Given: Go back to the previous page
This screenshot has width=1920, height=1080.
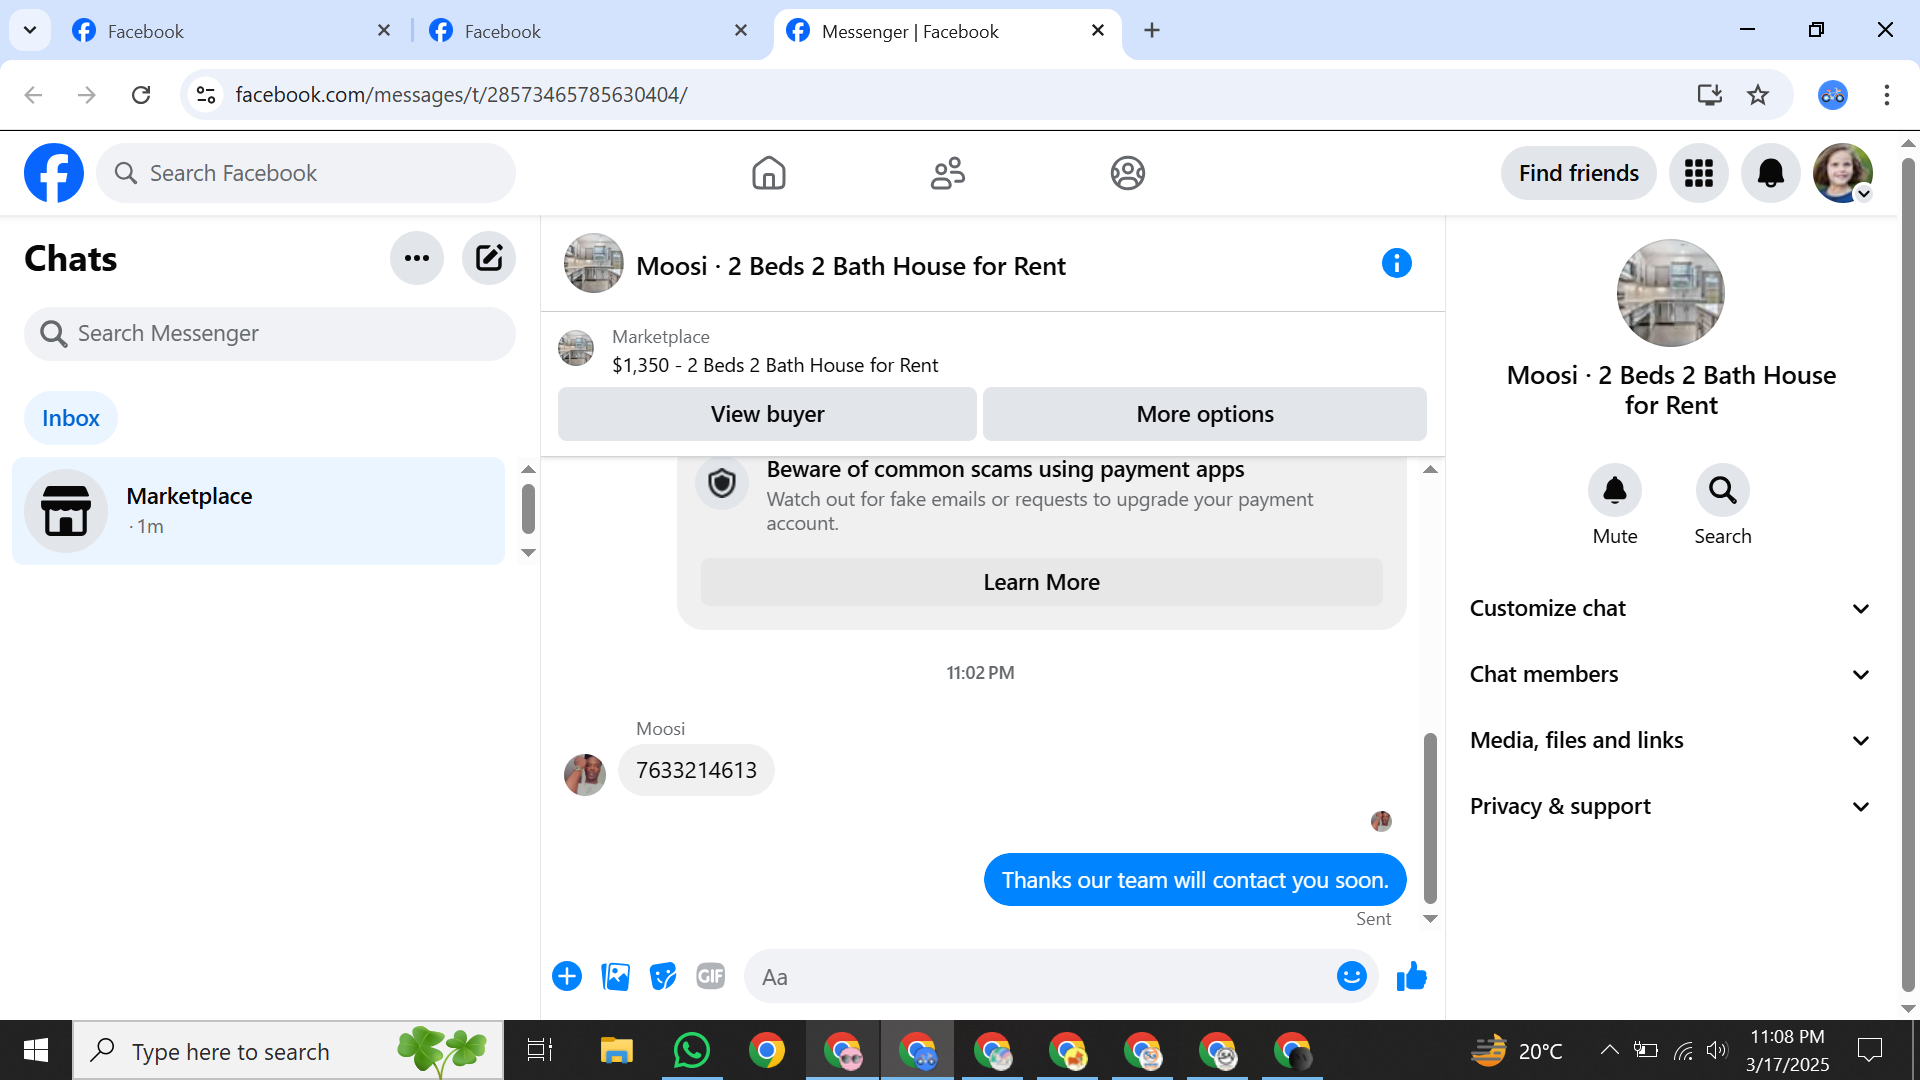Looking at the screenshot, I should (x=33, y=94).
